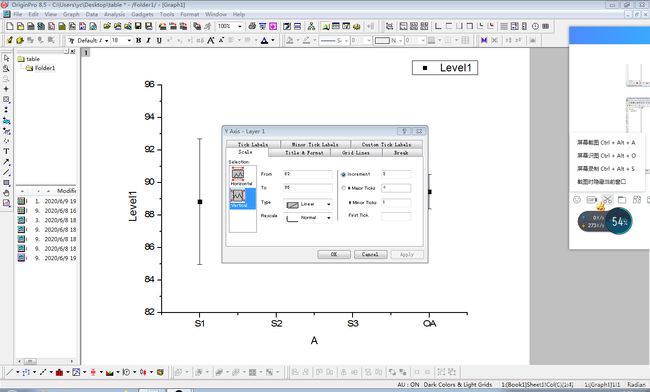Open the File menu
Screen dimensions: 650x392
17,14
